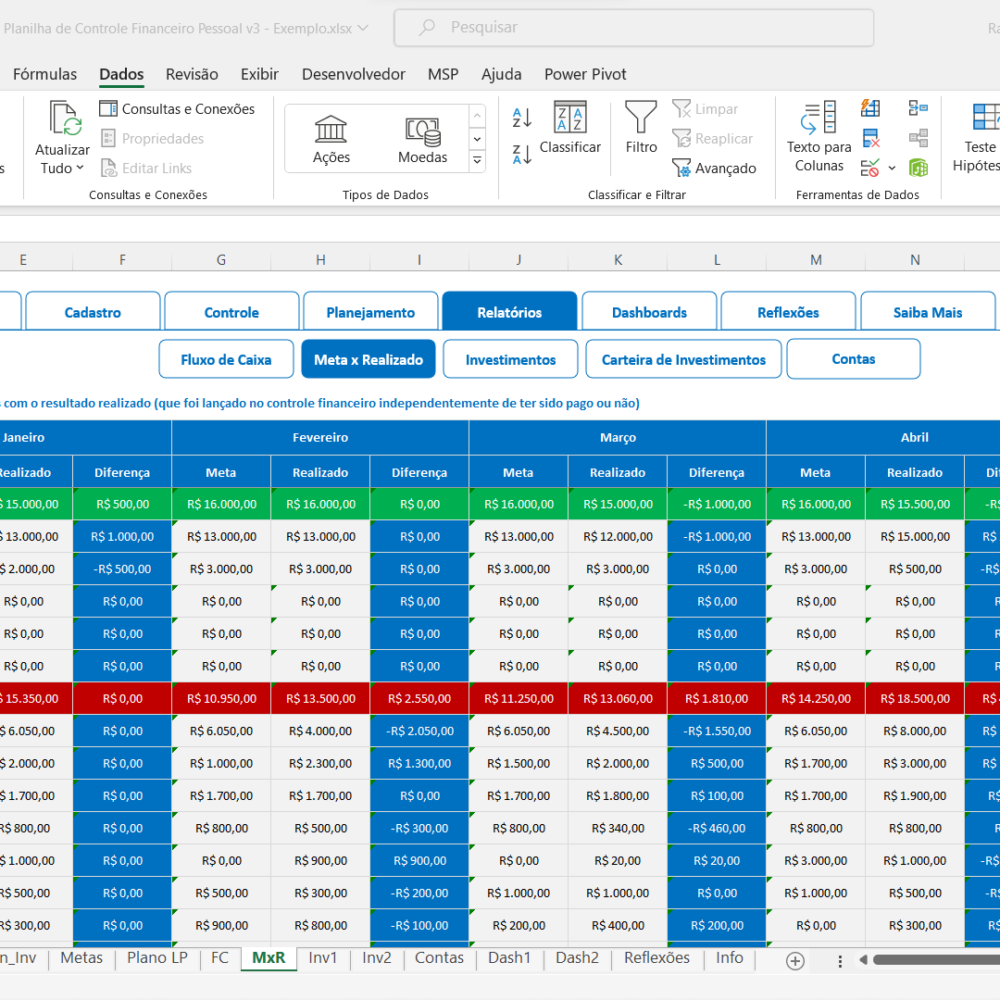Open the Fluxo de Caixa report
The height and width of the screenshot is (1000, 1000).
click(x=226, y=359)
